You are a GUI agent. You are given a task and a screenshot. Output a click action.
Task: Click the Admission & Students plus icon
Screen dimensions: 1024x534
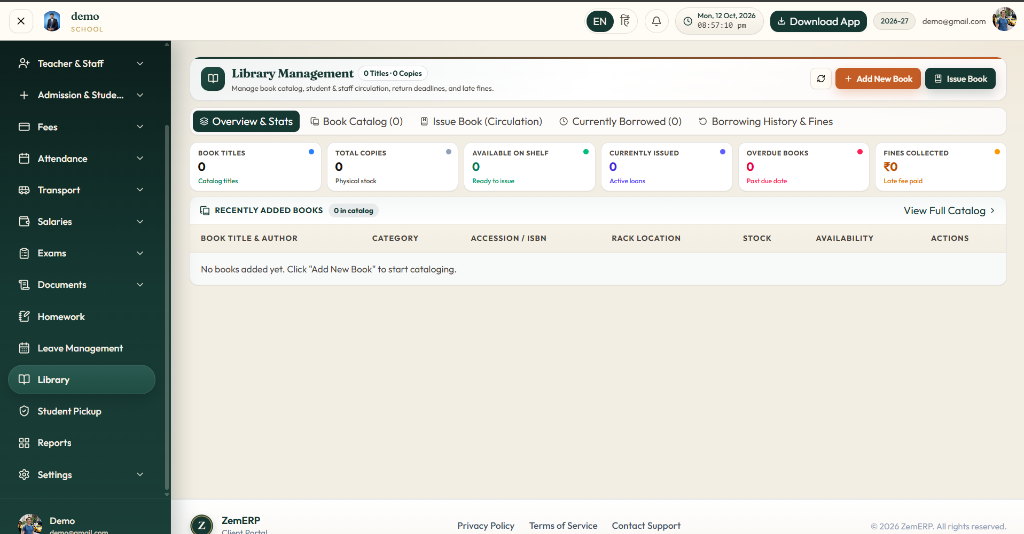coord(24,95)
